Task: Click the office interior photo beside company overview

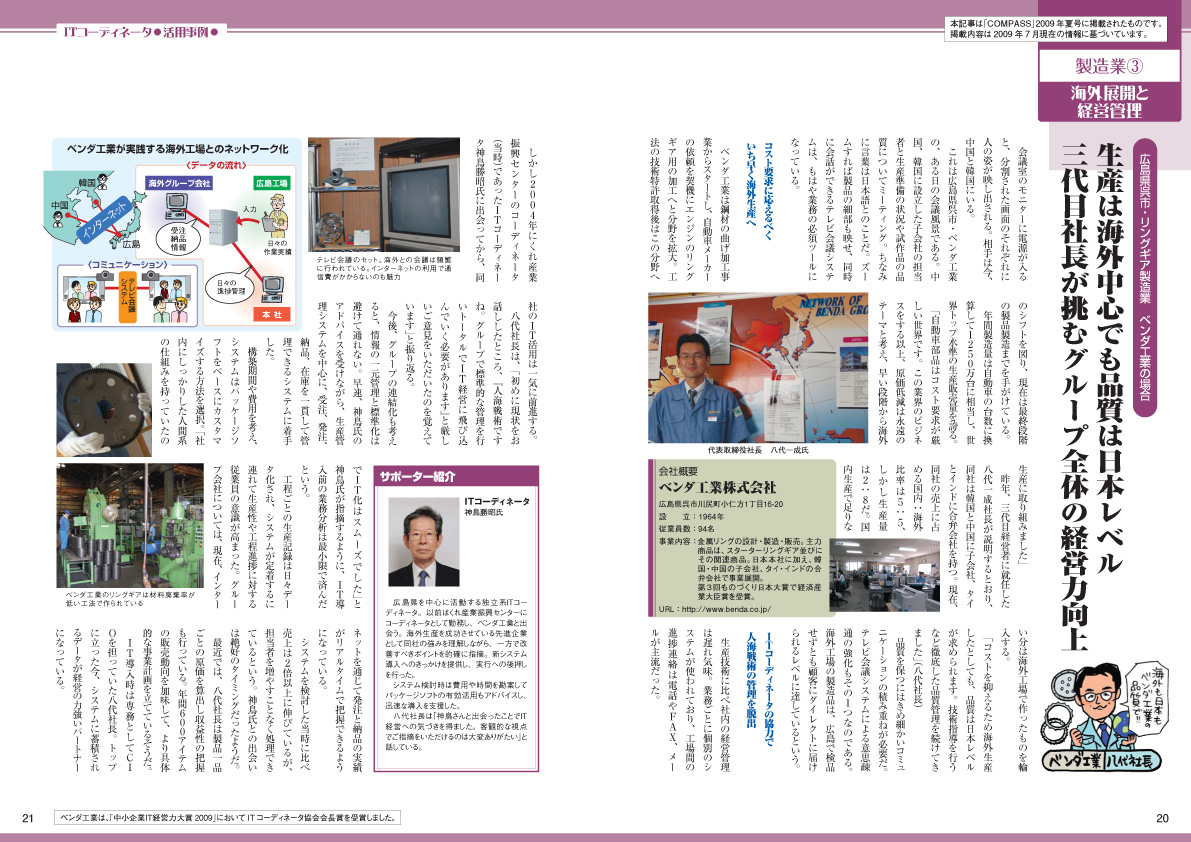Action: (x=884, y=575)
